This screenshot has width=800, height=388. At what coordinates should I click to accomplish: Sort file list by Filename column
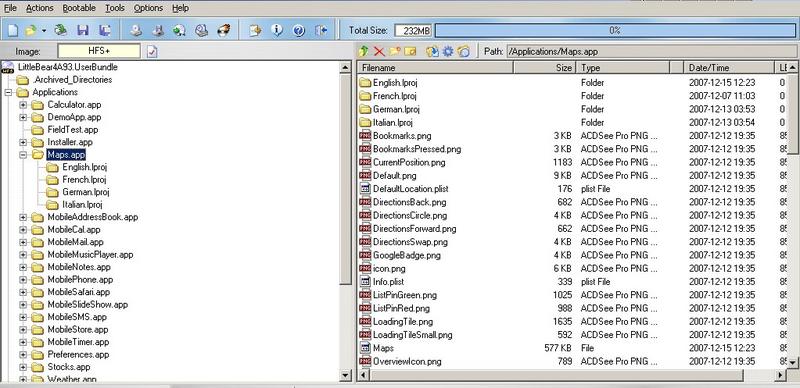pos(436,68)
